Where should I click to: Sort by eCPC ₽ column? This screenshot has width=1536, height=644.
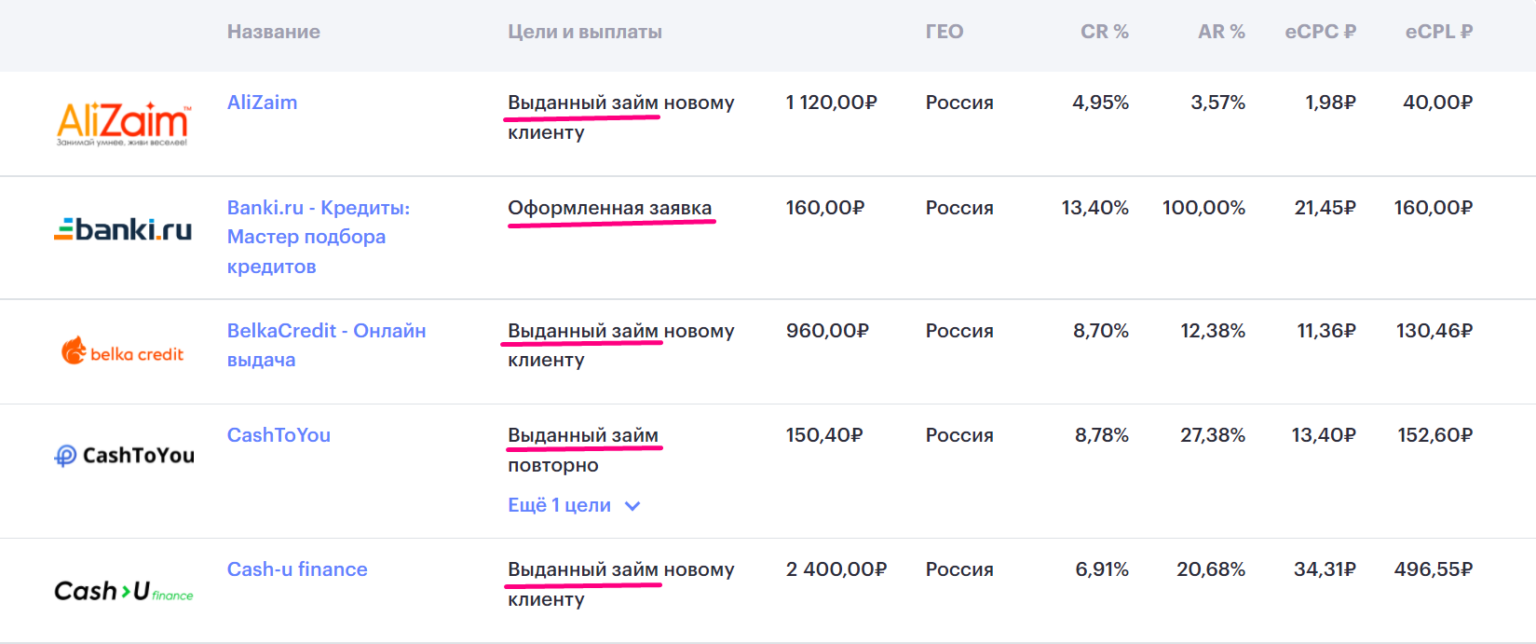pos(1320,32)
